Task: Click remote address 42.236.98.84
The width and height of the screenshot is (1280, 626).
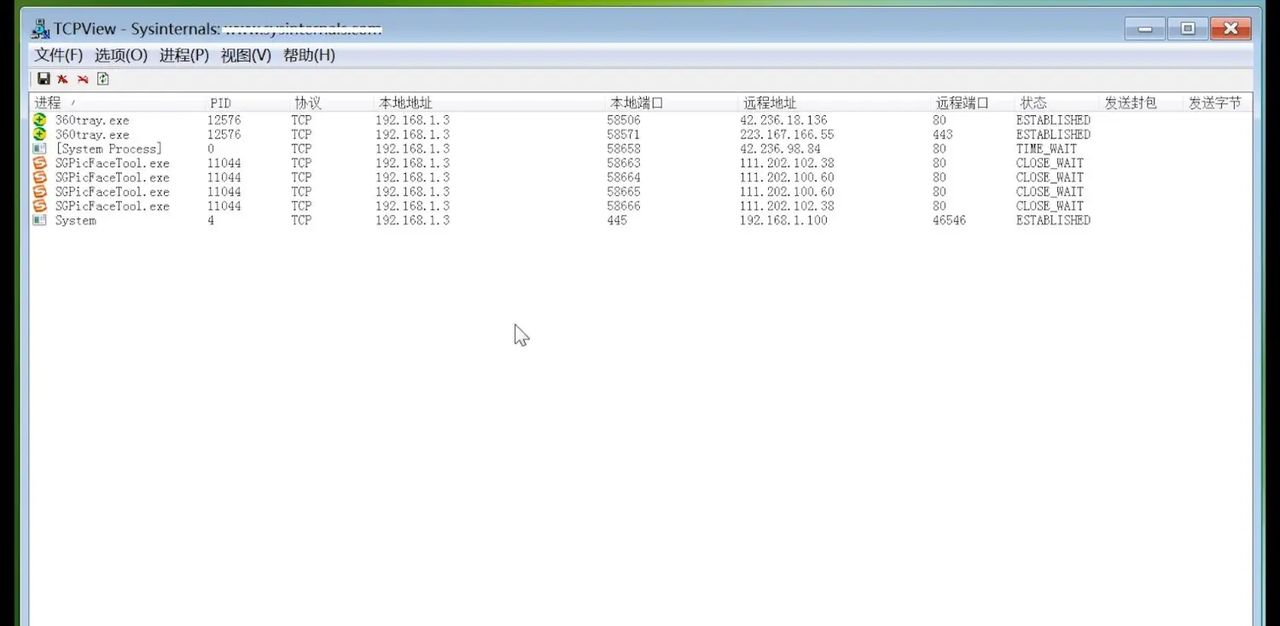Action: pyautogui.click(x=780, y=149)
